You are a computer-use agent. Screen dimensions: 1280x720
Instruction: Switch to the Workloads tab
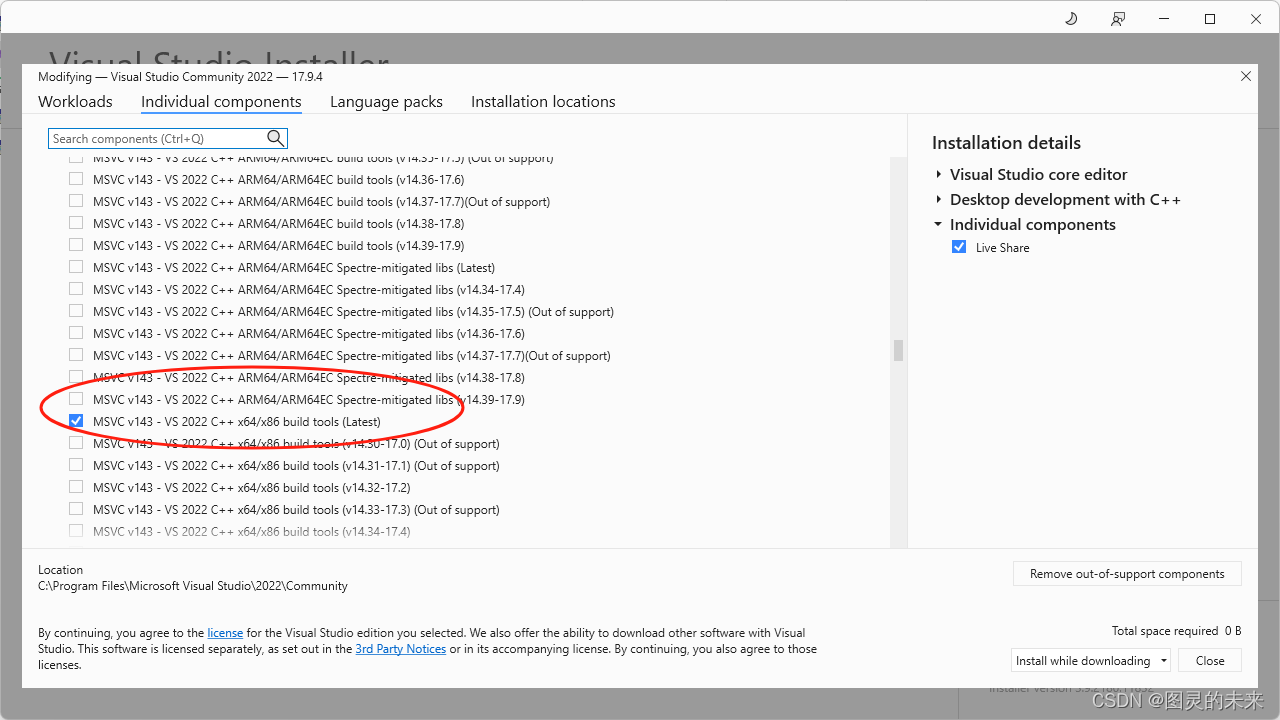pos(75,101)
